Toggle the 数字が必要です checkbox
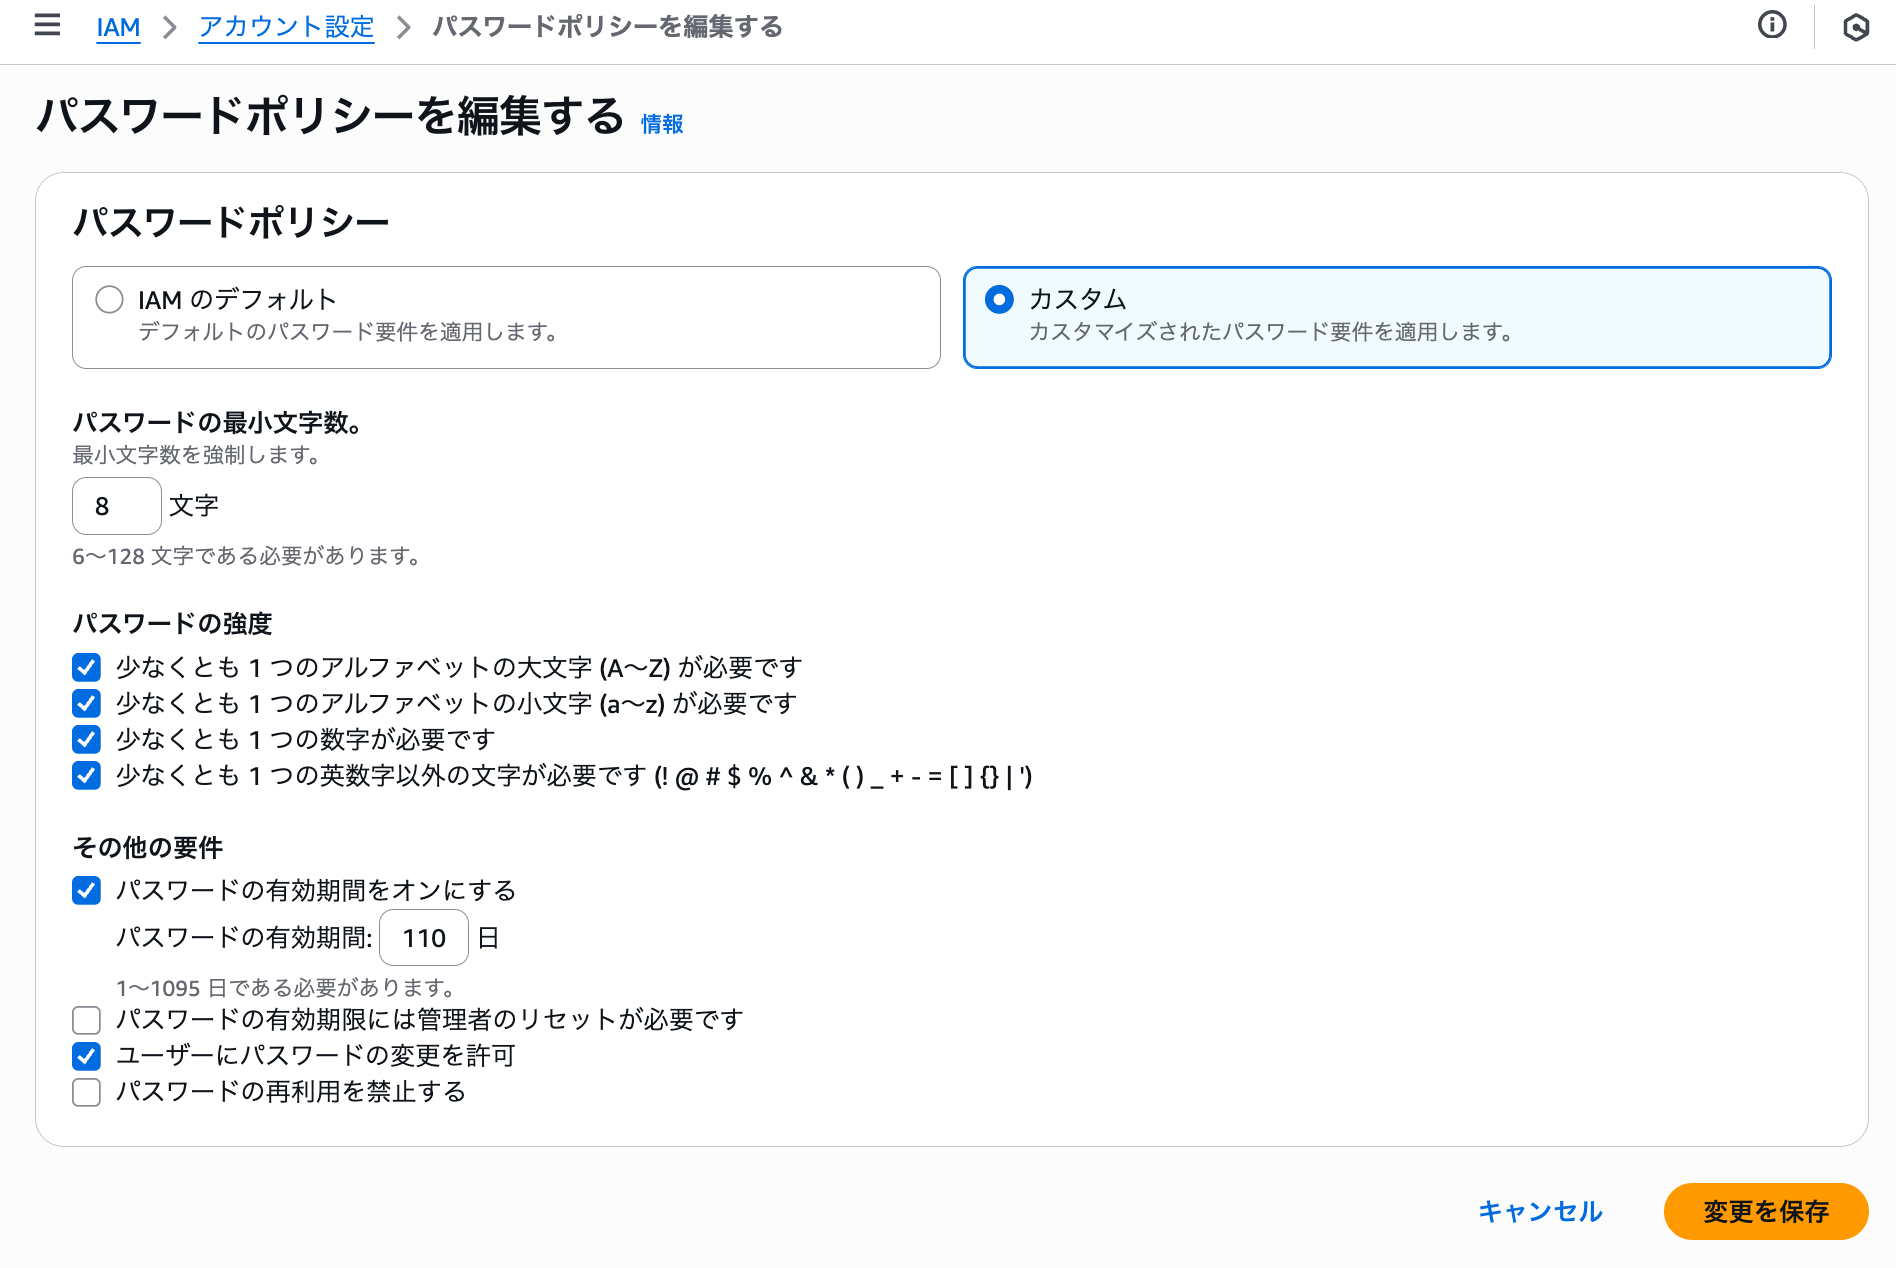The width and height of the screenshot is (1896, 1268). tap(87, 739)
